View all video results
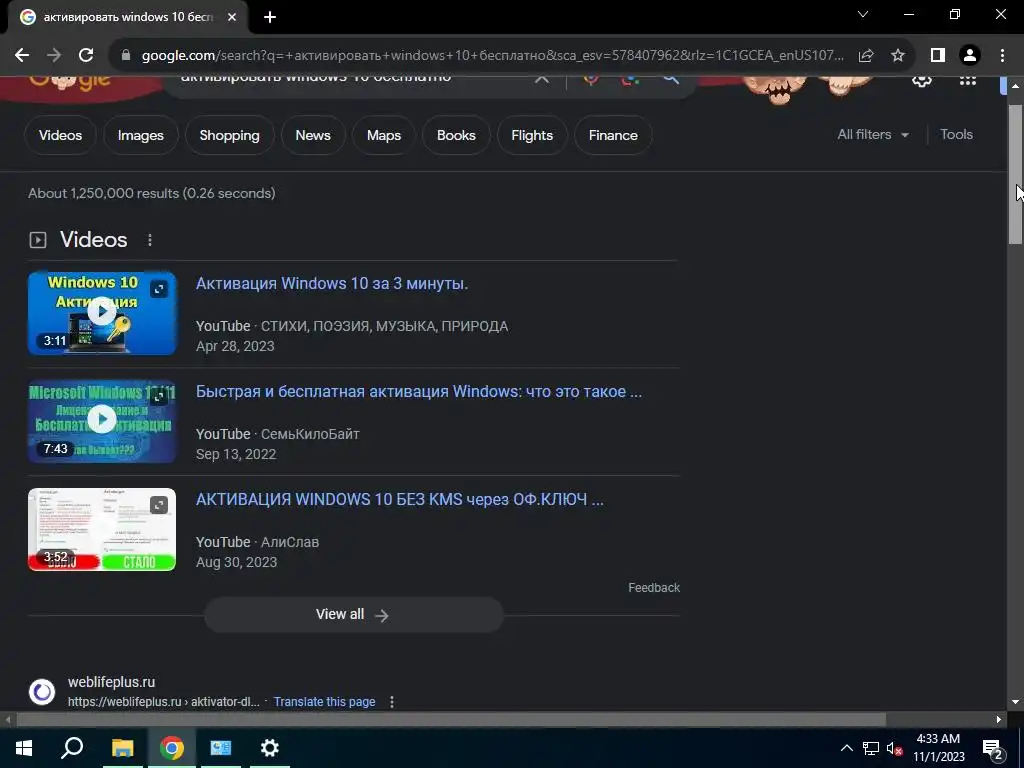The image size is (1024, 768). coord(354,615)
